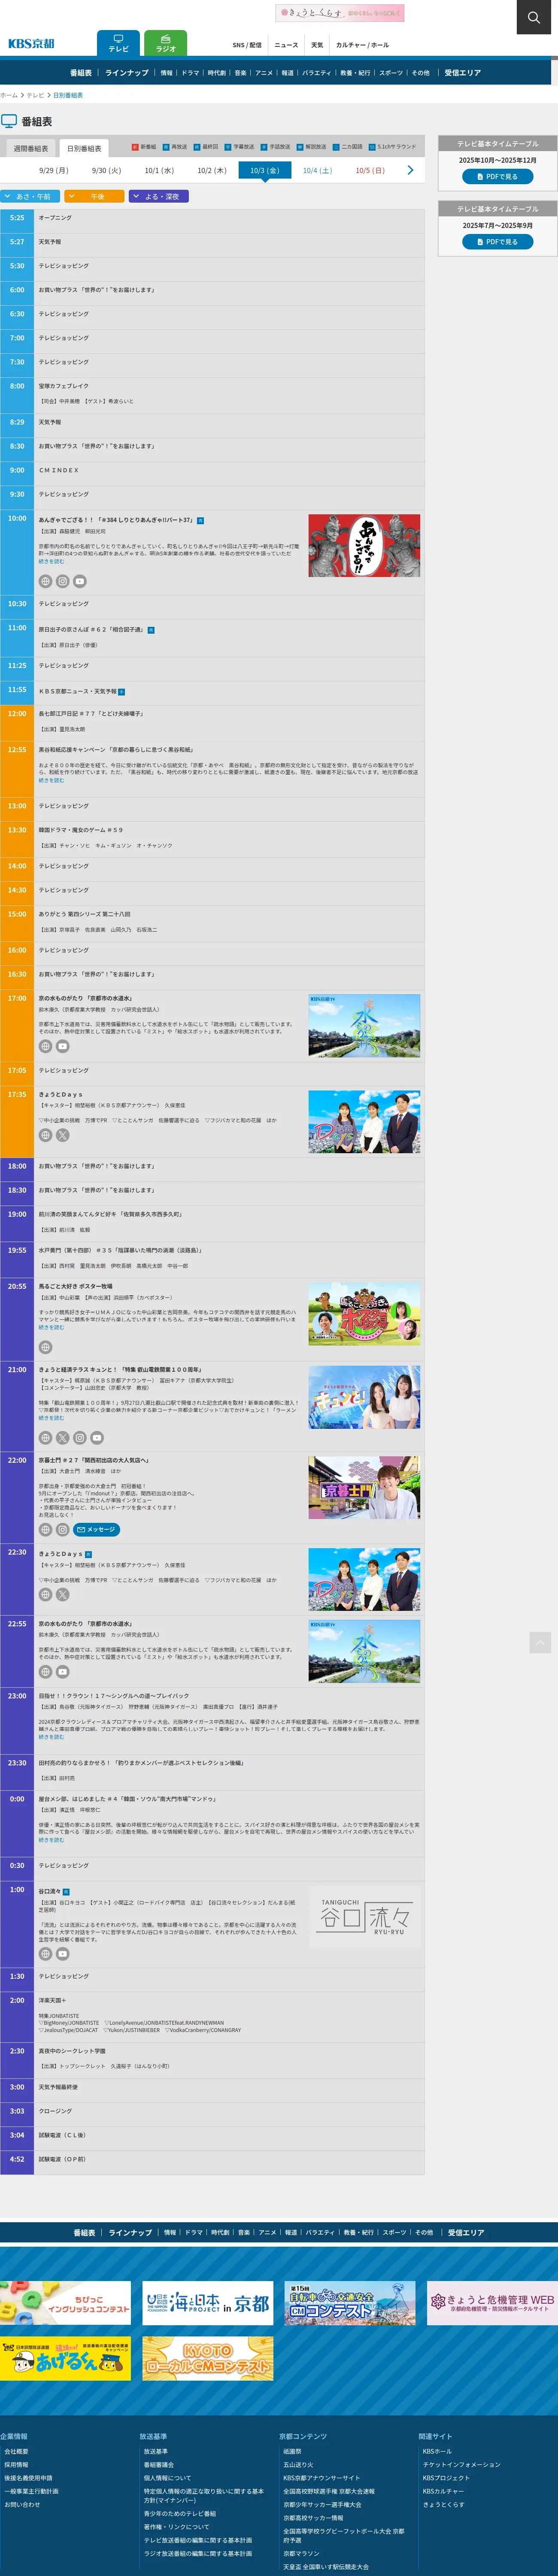The width and height of the screenshot is (558, 2576).
Task: Open カルチャー / ホール header link
Action: (x=362, y=45)
